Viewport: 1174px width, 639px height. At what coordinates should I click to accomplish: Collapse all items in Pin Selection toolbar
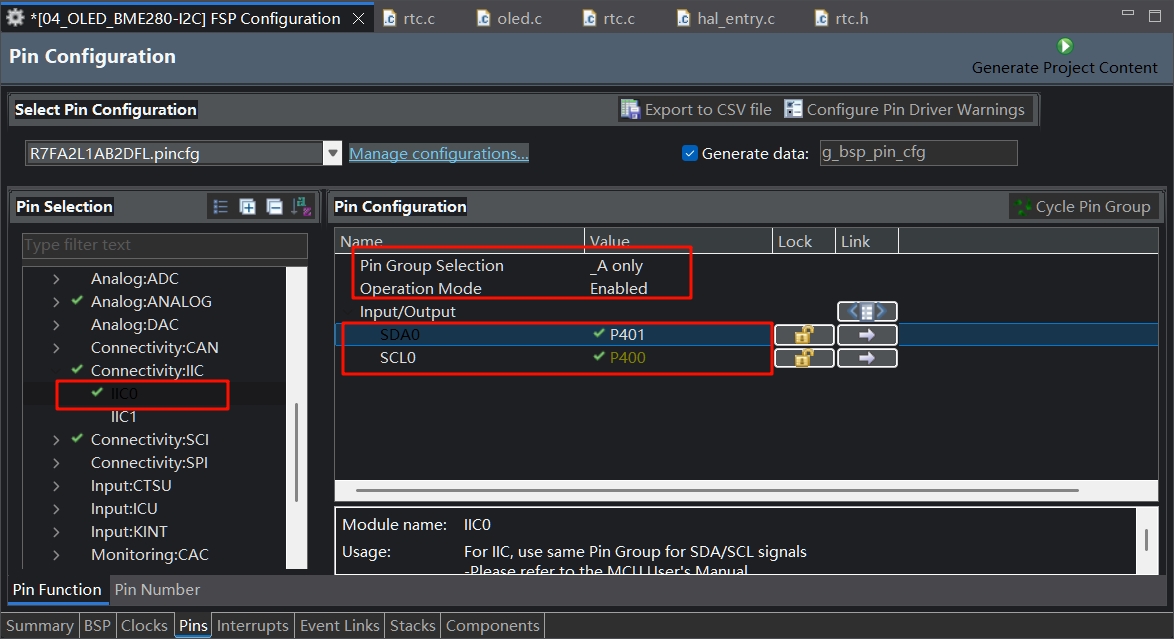[274, 207]
